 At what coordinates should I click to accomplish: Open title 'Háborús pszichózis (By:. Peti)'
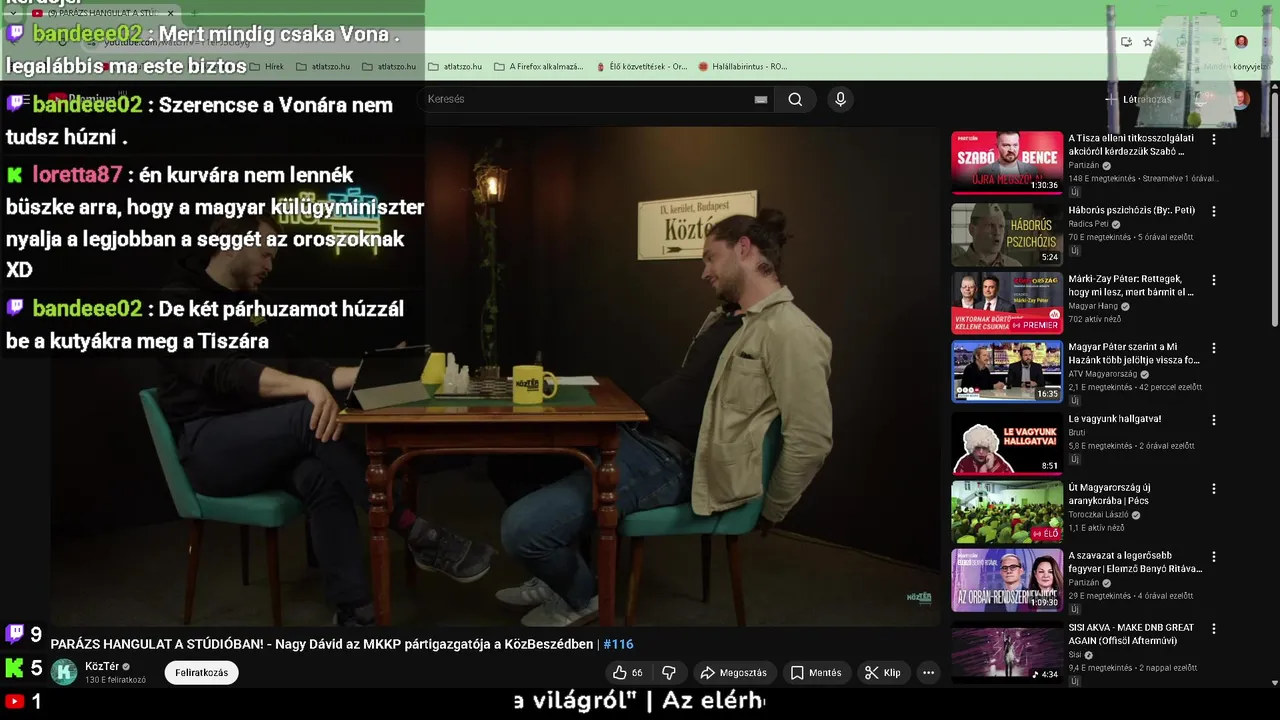click(x=1131, y=211)
